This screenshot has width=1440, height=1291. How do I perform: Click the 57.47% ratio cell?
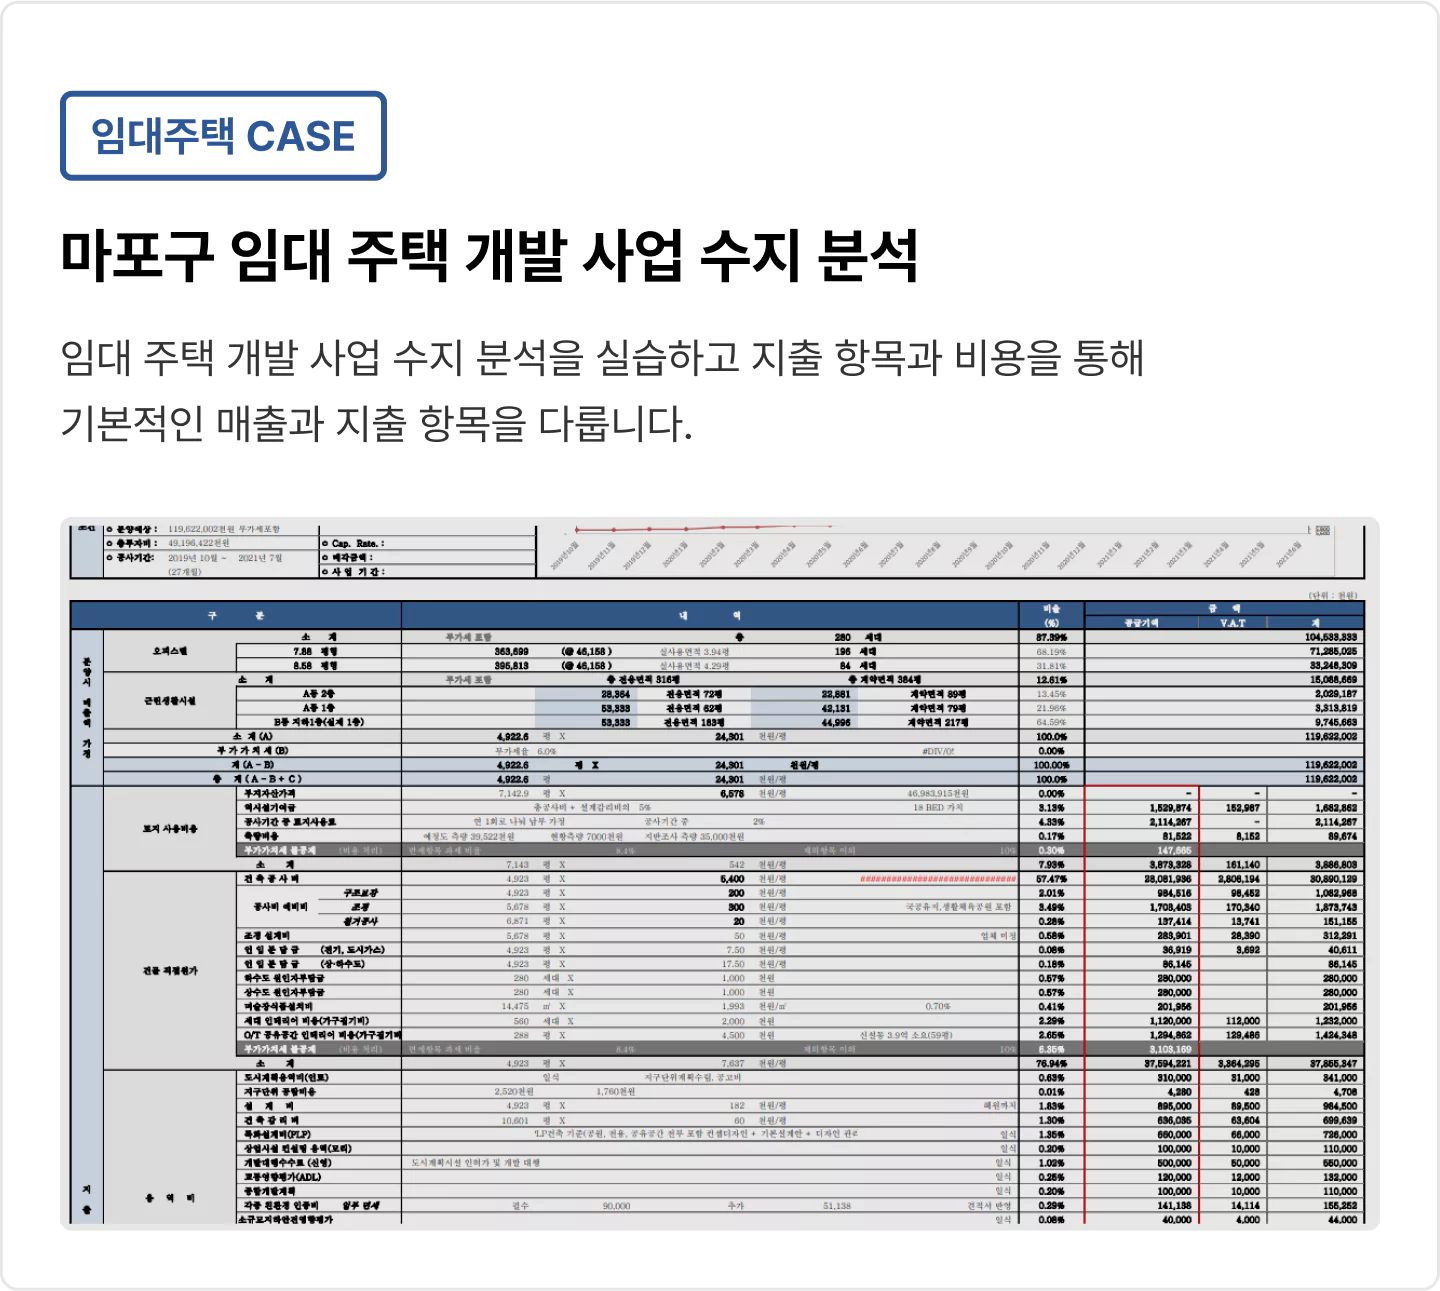tap(1051, 879)
